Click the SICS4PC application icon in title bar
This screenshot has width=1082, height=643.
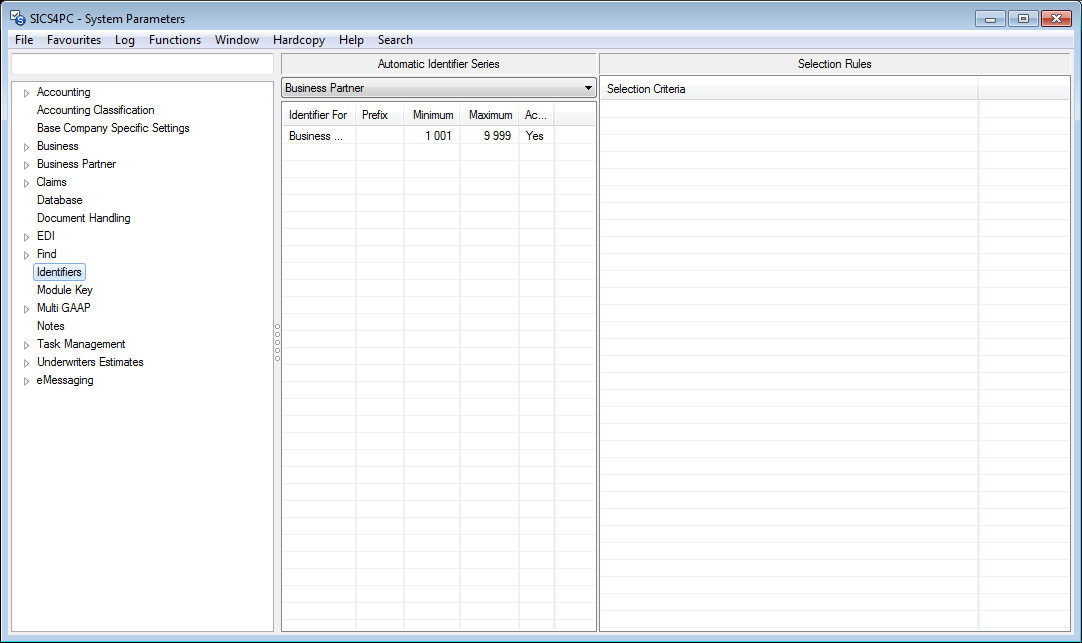pyautogui.click(x=17, y=18)
